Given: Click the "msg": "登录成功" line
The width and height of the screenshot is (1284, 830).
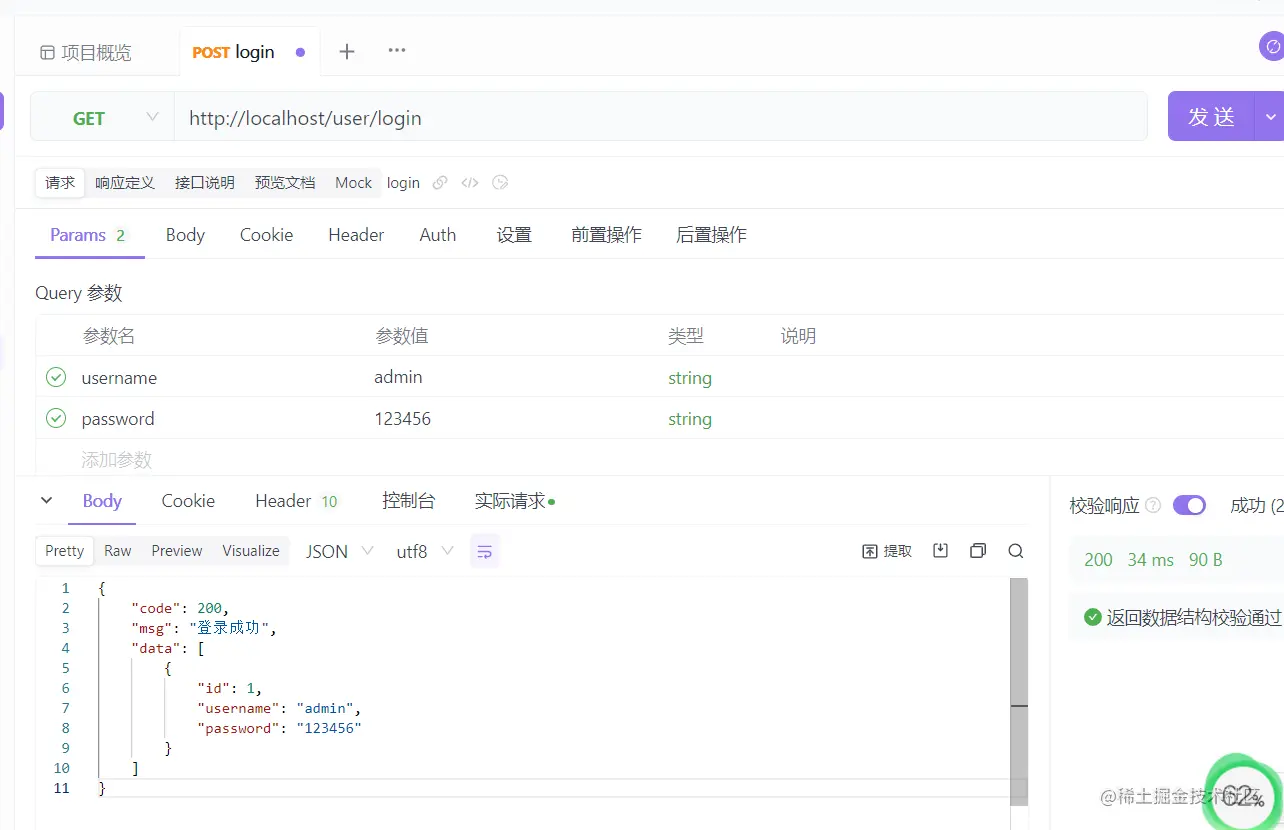Looking at the screenshot, I should 203,628.
